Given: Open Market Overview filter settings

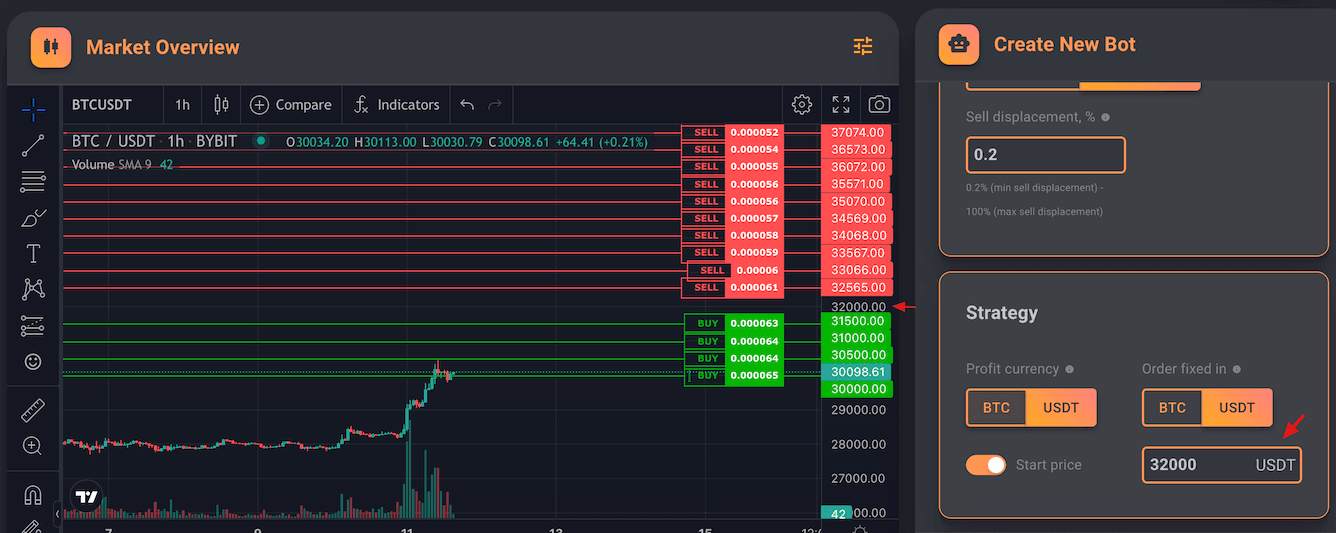Looking at the screenshot, I should [863, 46].
